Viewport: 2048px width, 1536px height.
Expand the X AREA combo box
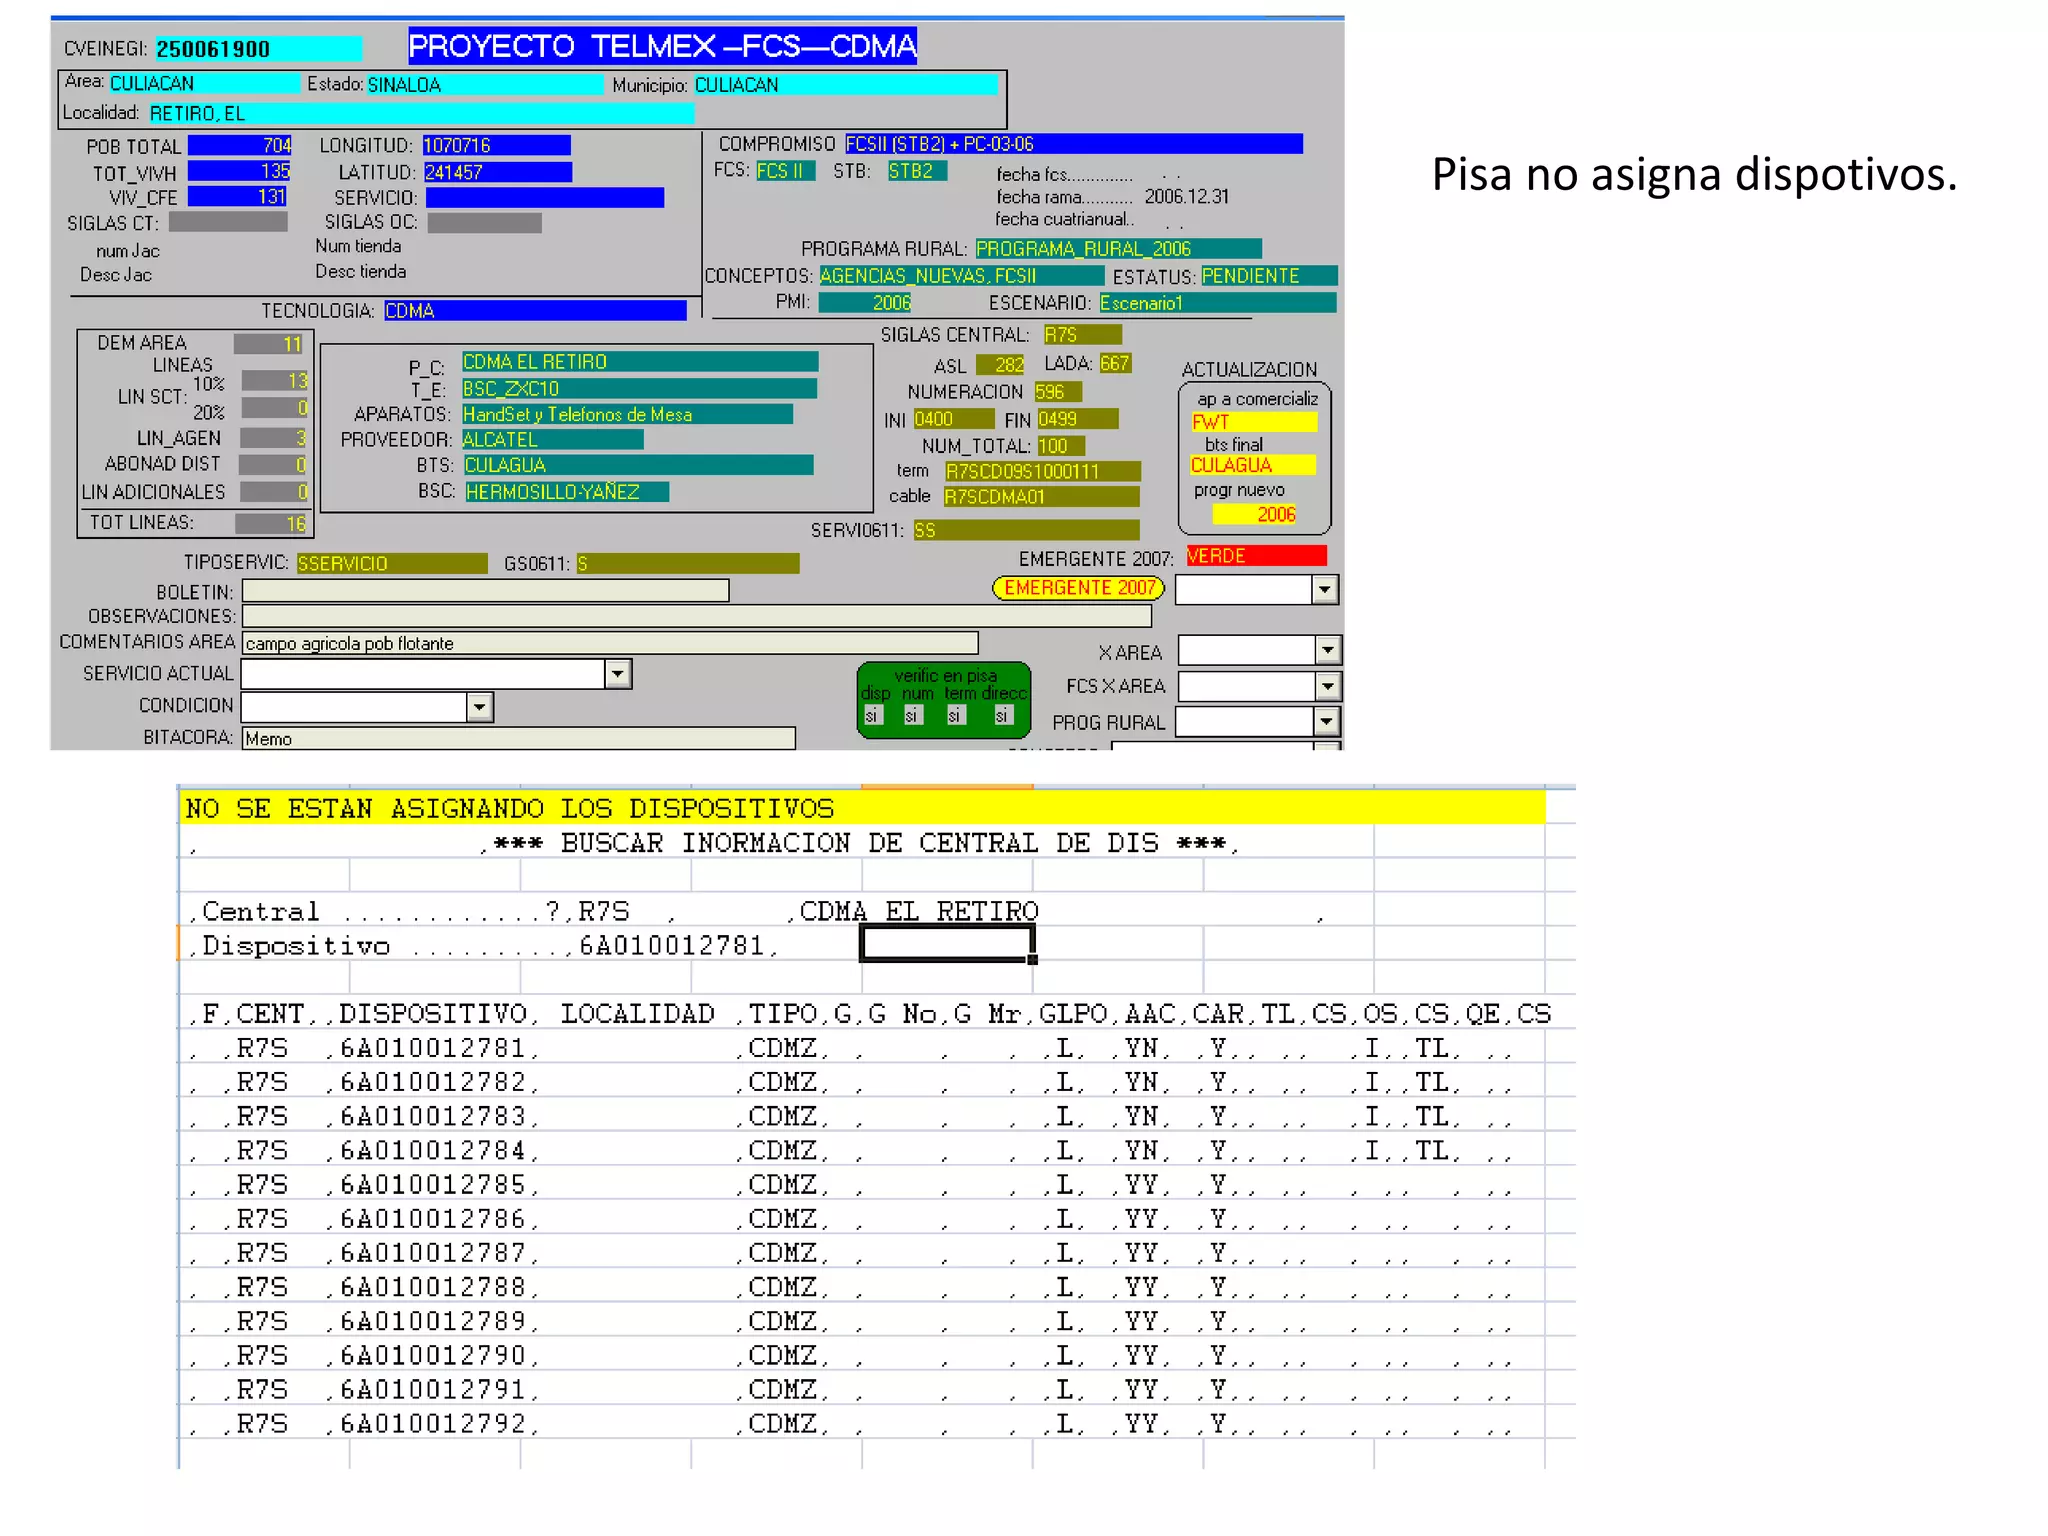coord(1327,651)
